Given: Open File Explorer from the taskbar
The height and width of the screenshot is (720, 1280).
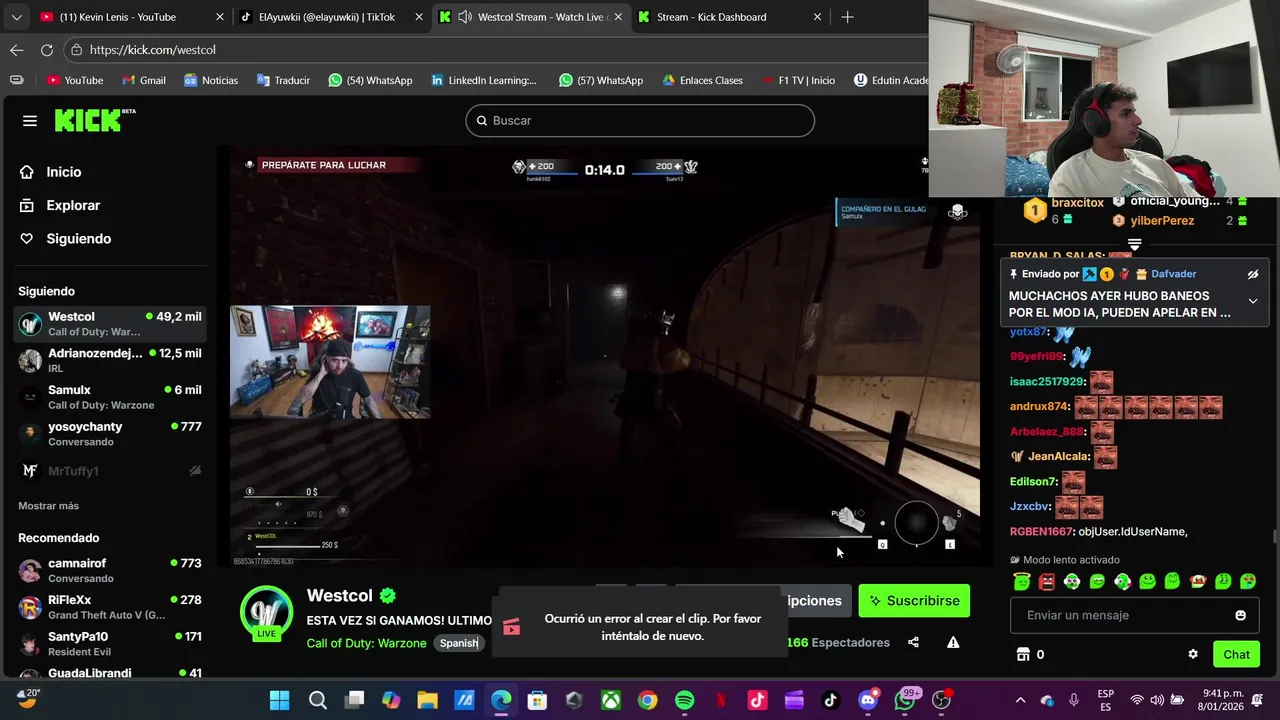Looking at the screenshot, I should click(x=427, y=700).
